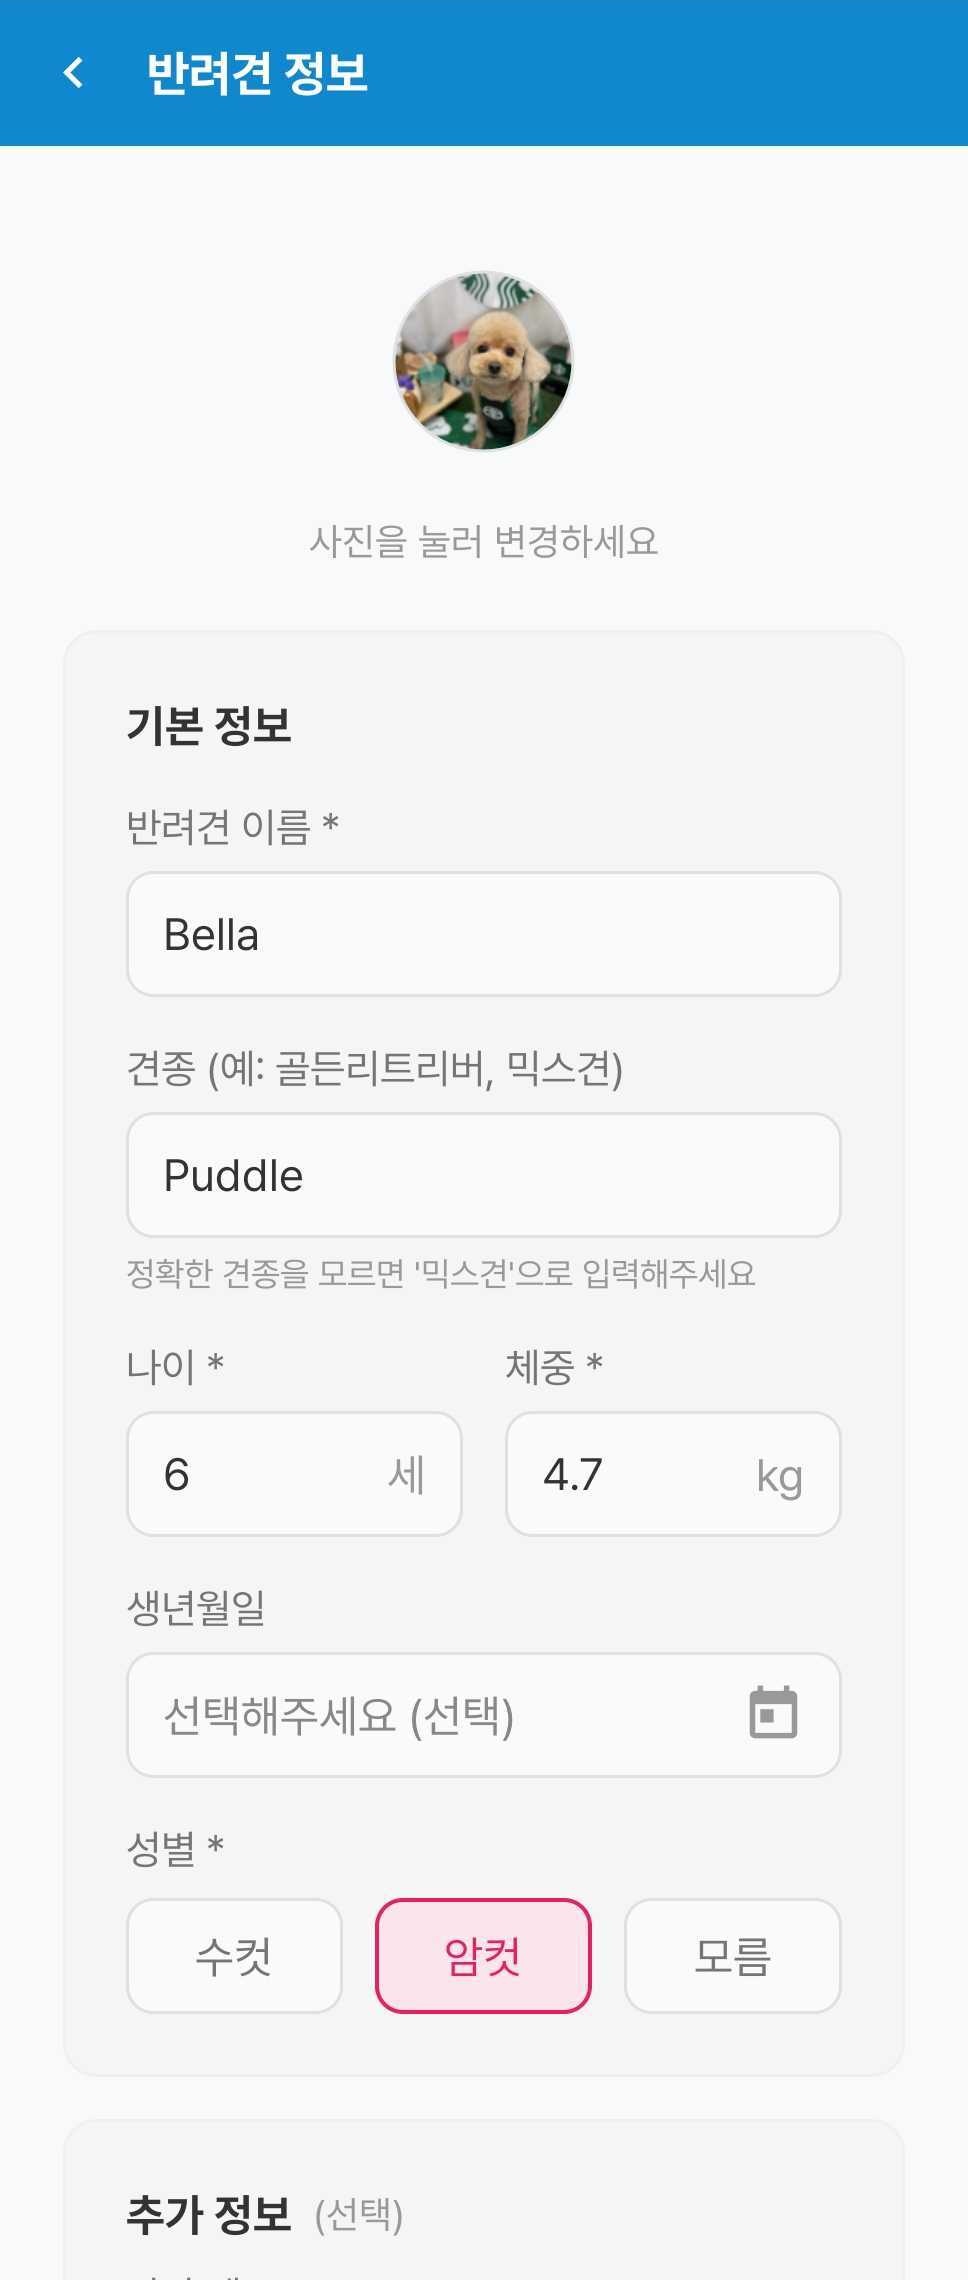Click the 생년월일 label
Screen dimensions: 968x2280
(x=196, y=1607)
